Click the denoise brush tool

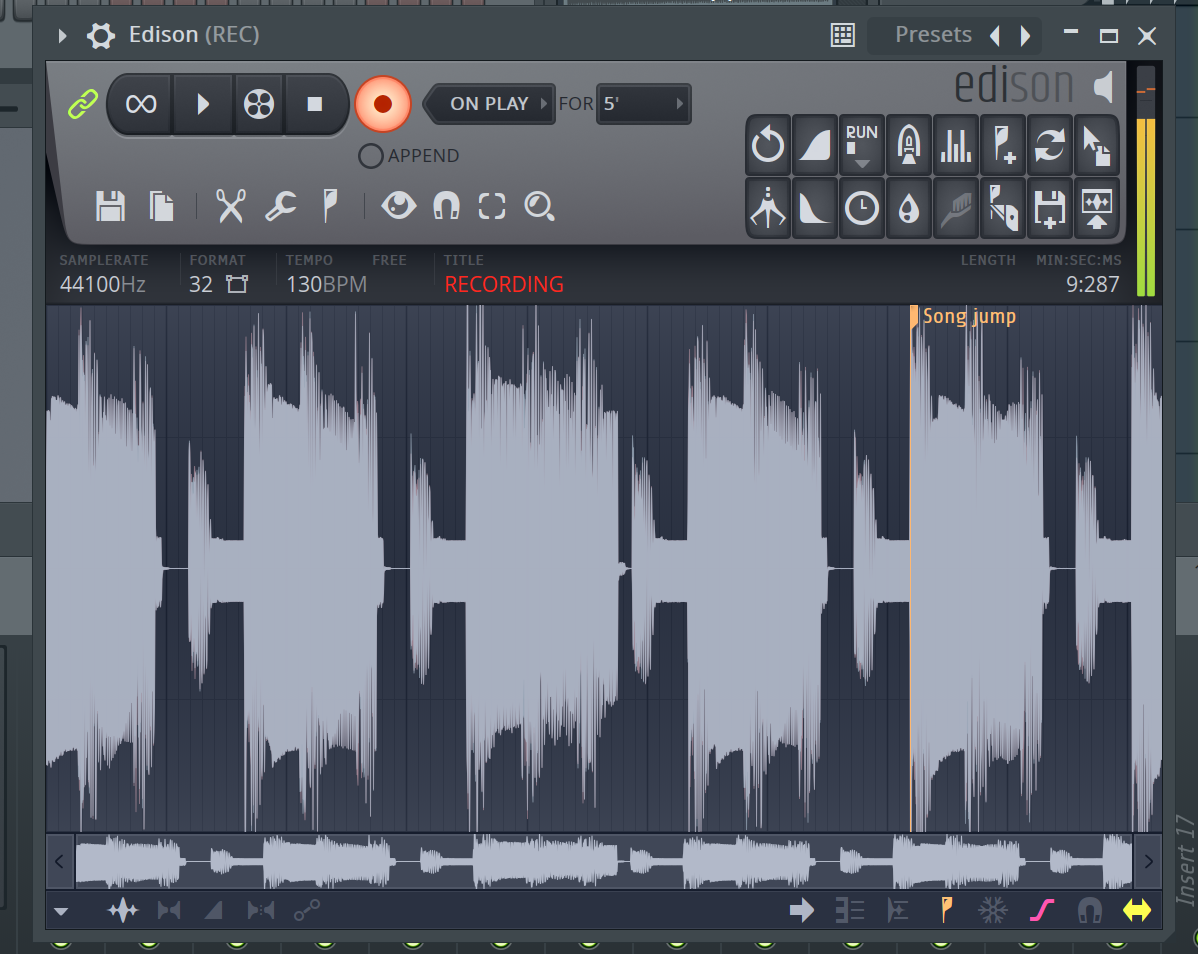click(956, 208)
